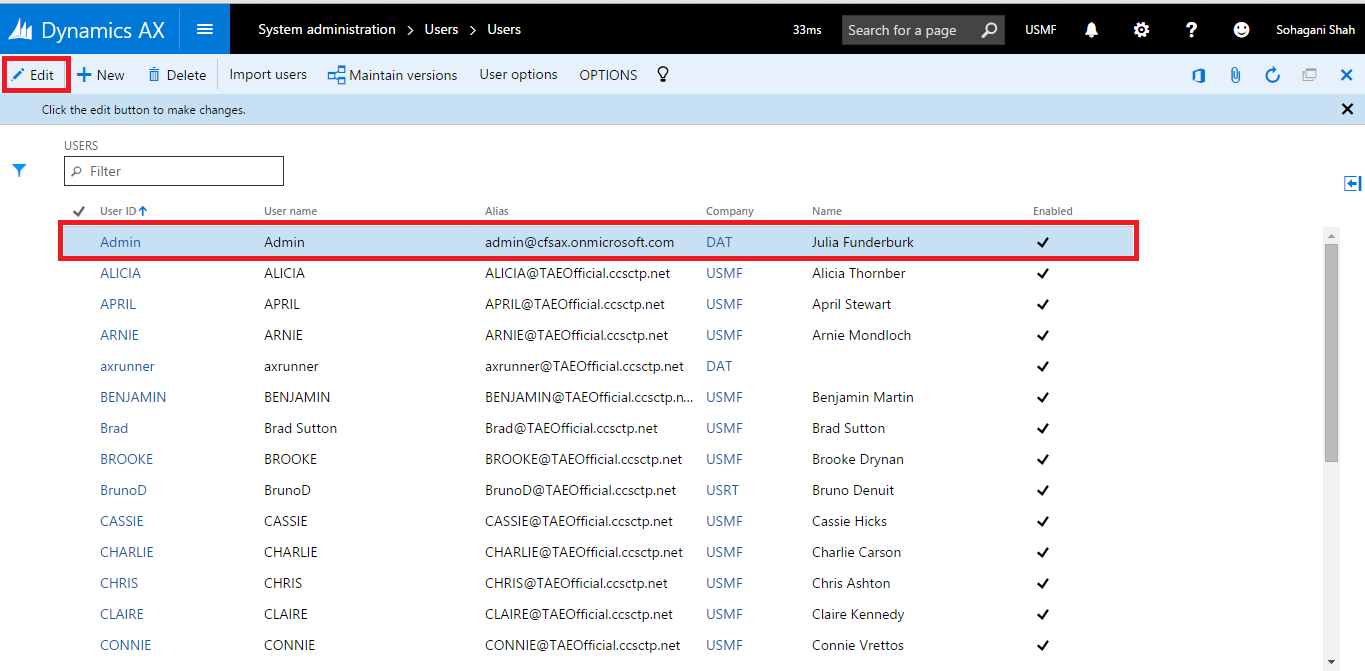Click New to add user
This screenshot has width=1365, height=671.
(101, 75)
